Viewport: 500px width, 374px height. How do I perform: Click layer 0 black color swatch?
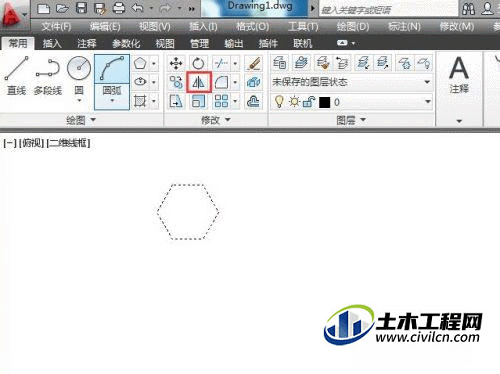point(324,102)
